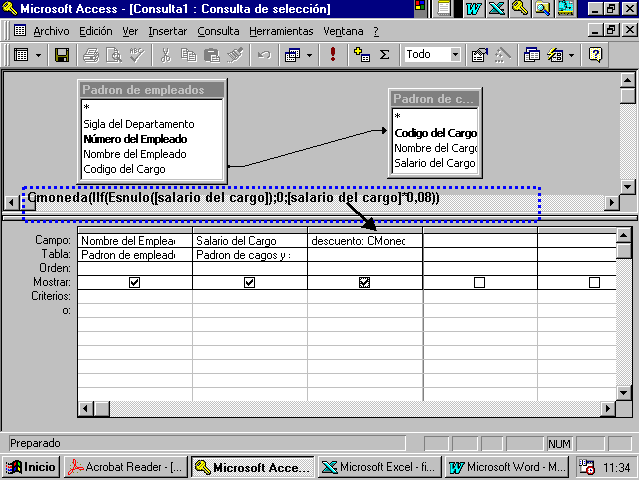This screenshot has width=639, height=480.
Task: Click the New Object icon
Action: point(555,55)
